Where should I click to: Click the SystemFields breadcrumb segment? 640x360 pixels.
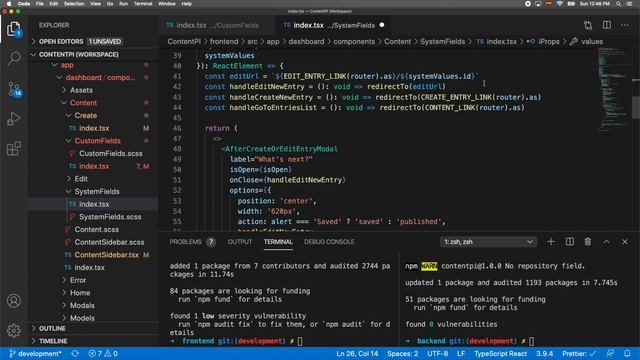(442, 42)
